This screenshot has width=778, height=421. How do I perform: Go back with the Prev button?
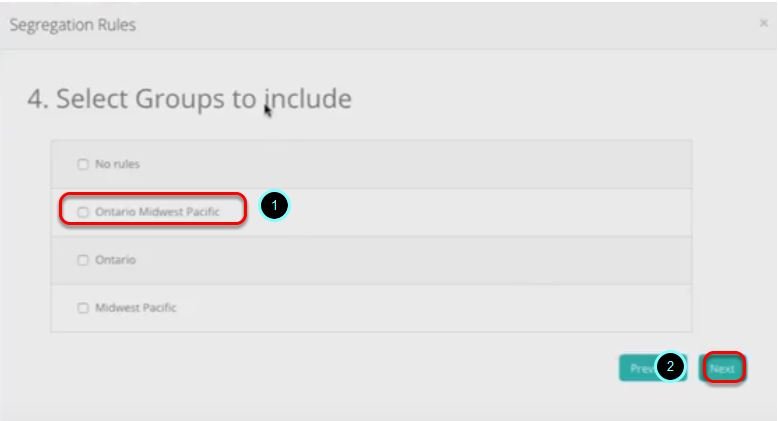[639, 368]
